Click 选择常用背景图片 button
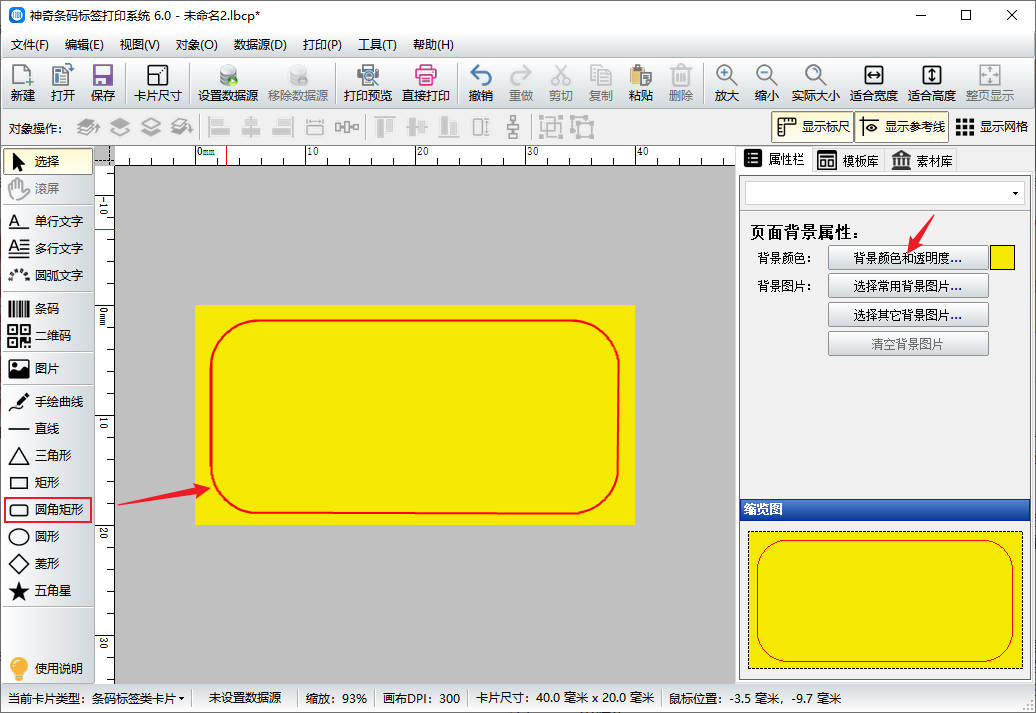The height and width of the screenshot is (713, 1036). pos(908,286)
